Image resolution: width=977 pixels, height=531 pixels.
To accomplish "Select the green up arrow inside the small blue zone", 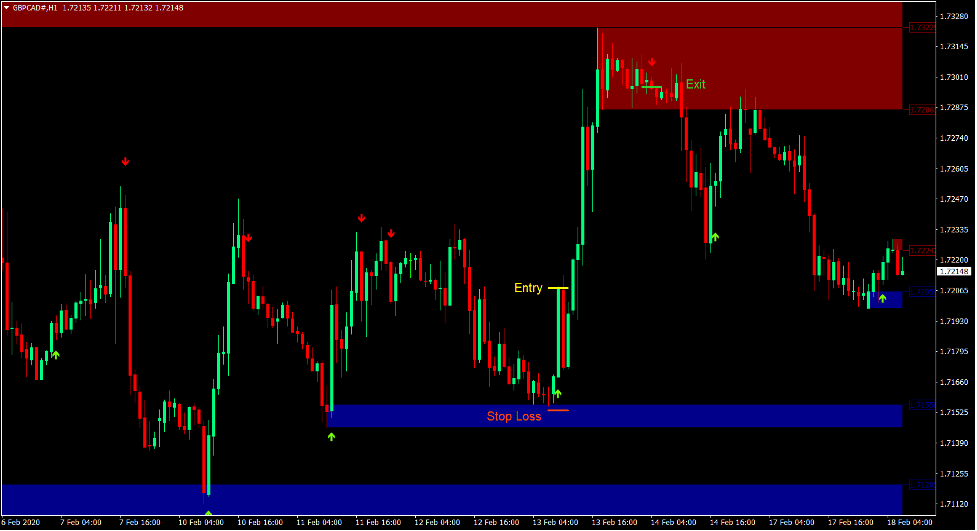I will point(882,298).
